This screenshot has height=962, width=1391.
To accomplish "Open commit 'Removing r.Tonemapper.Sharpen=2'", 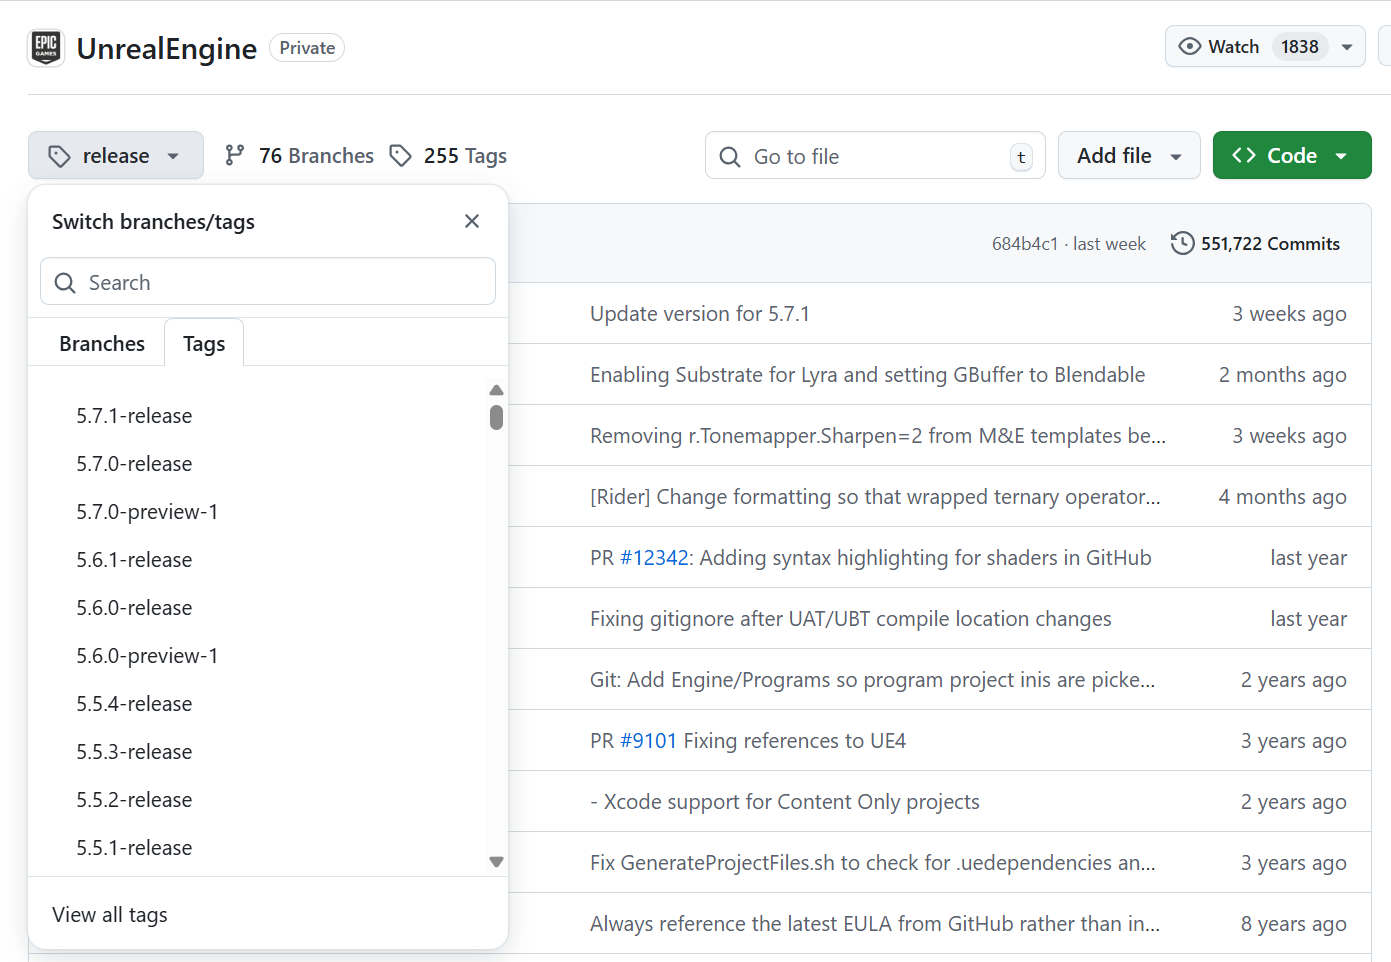I will (x=878, y=436).
